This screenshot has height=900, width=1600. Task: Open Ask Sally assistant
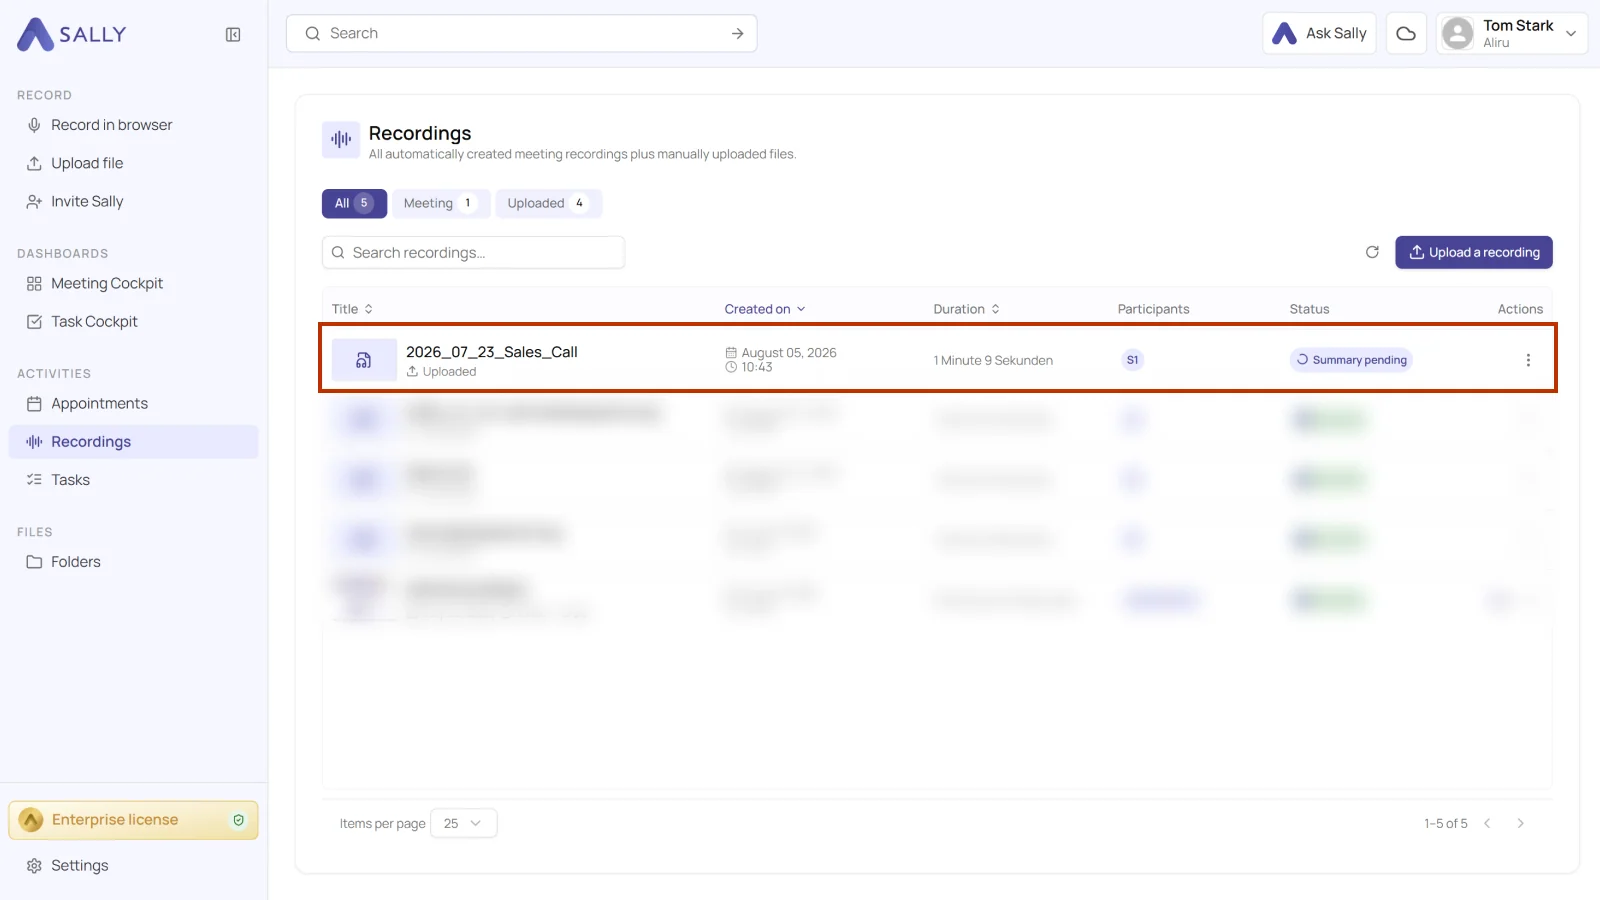(x=1320, y=33)
